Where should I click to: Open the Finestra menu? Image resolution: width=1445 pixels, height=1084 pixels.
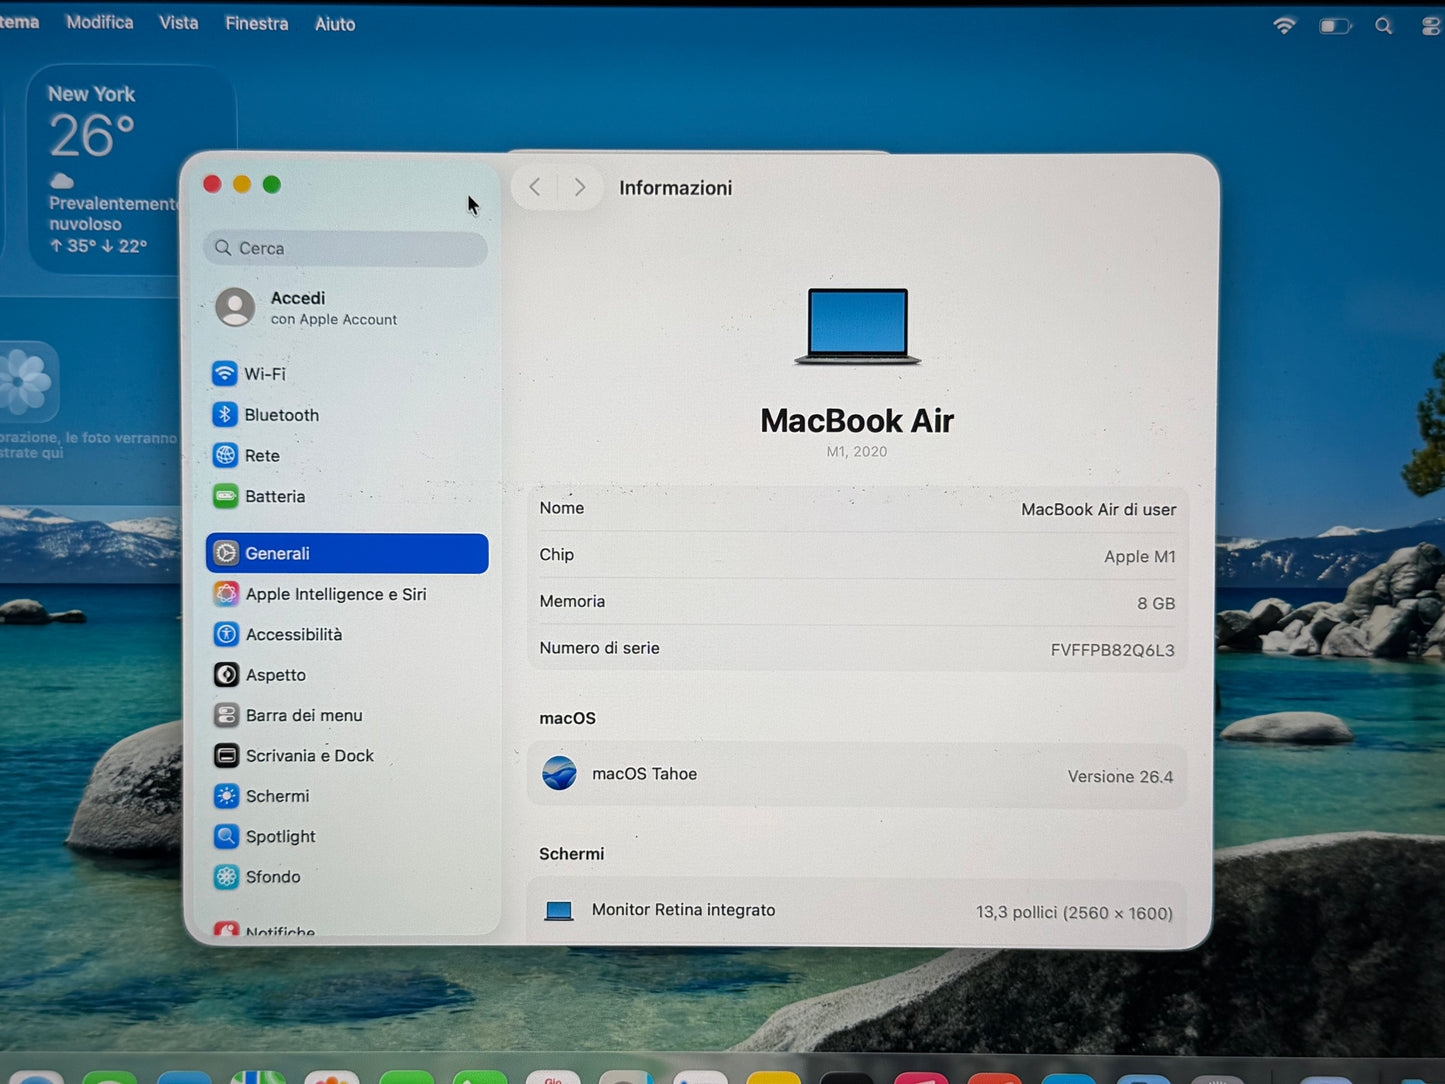click(257, 23)
